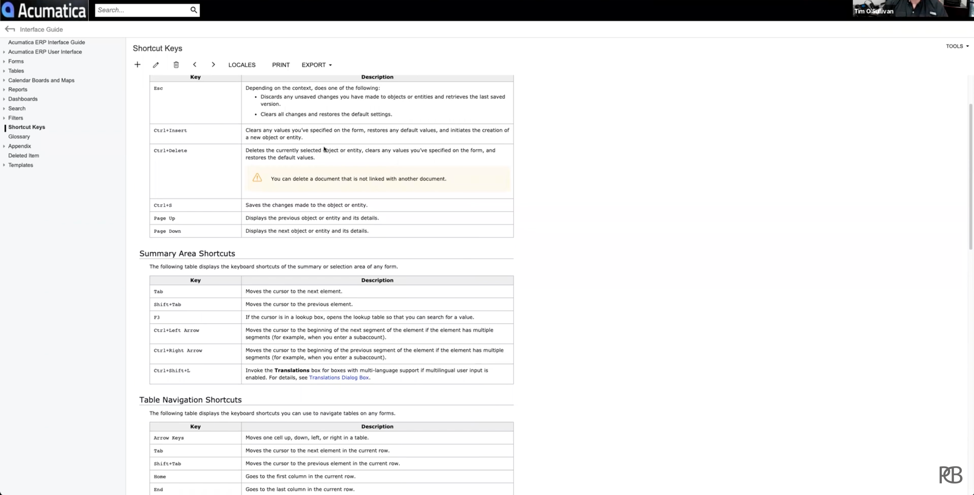Image resolution: width=974 pixels, height=495 pixels.
Task: Click the Arrow Keys cell
Action: pos(195,438)
